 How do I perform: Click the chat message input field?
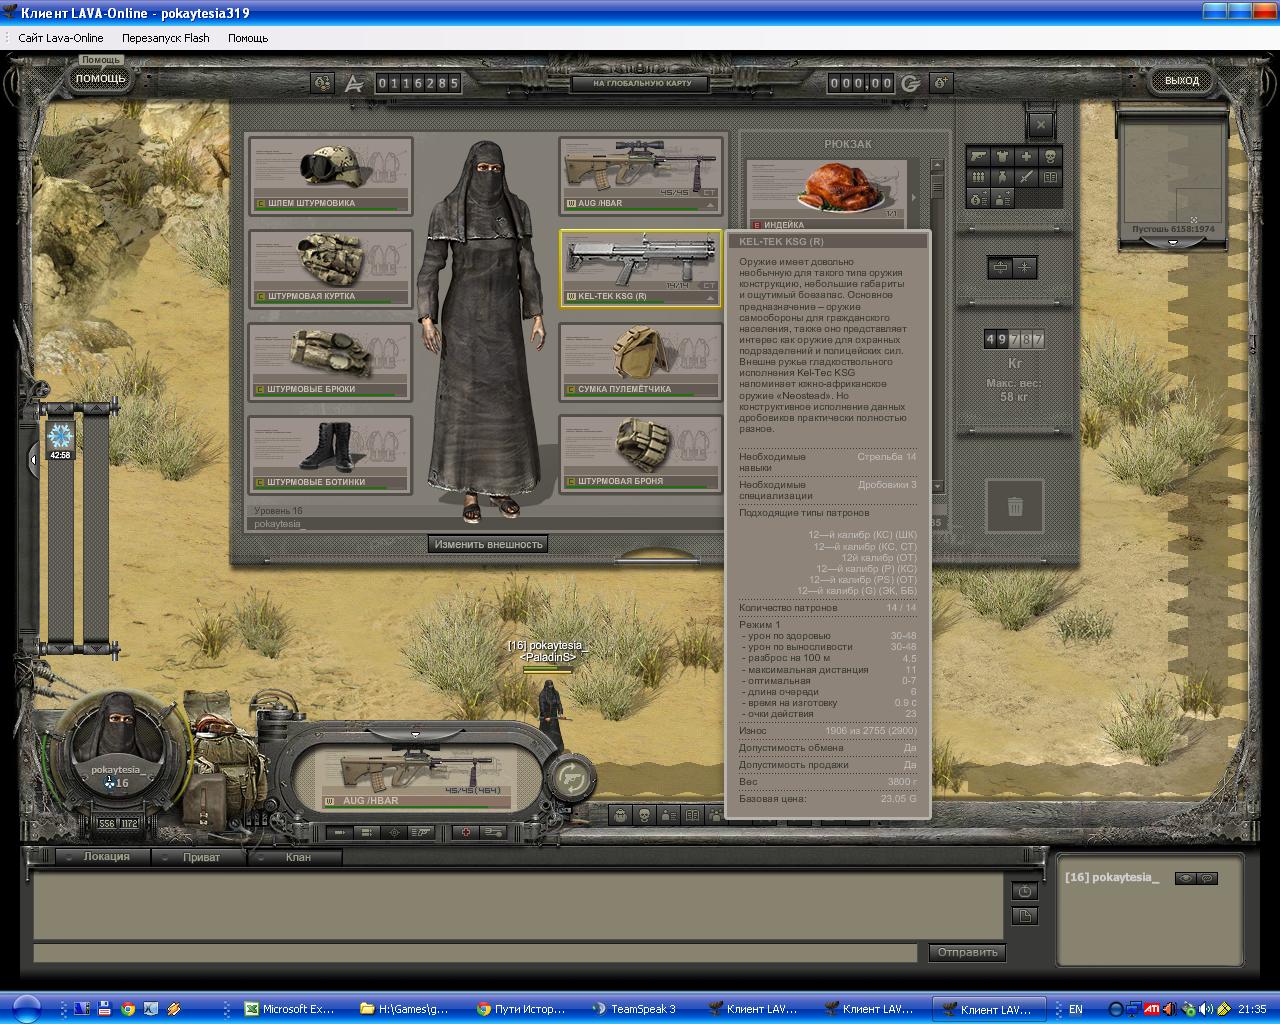pyautogui.click(x=475, y=953)
